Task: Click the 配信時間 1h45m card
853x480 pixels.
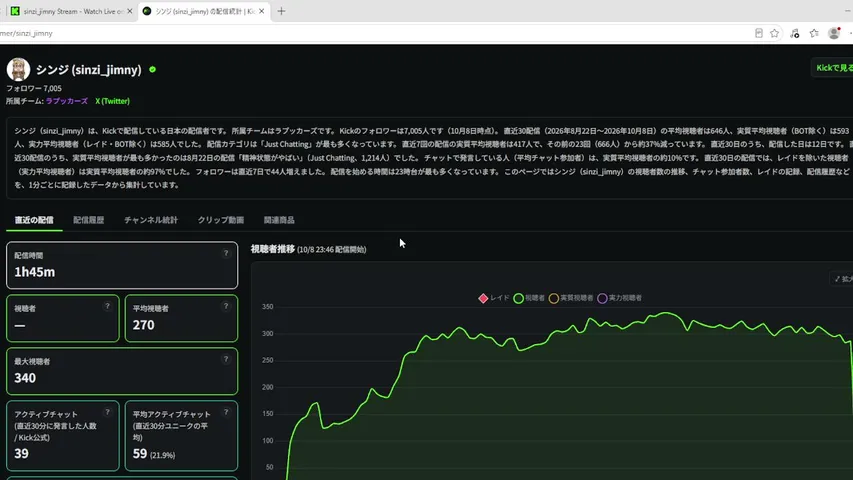Action: (x=122, y=266)
